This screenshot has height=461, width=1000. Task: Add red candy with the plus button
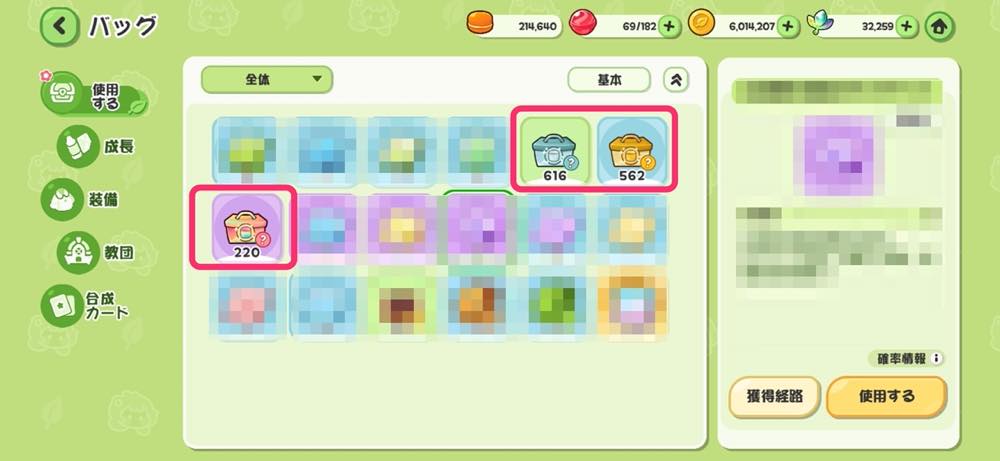point(668,26)
